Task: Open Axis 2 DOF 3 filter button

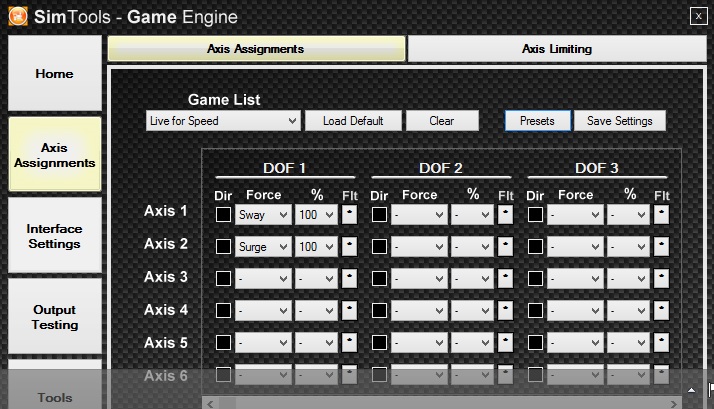Action: pos(661,246)
